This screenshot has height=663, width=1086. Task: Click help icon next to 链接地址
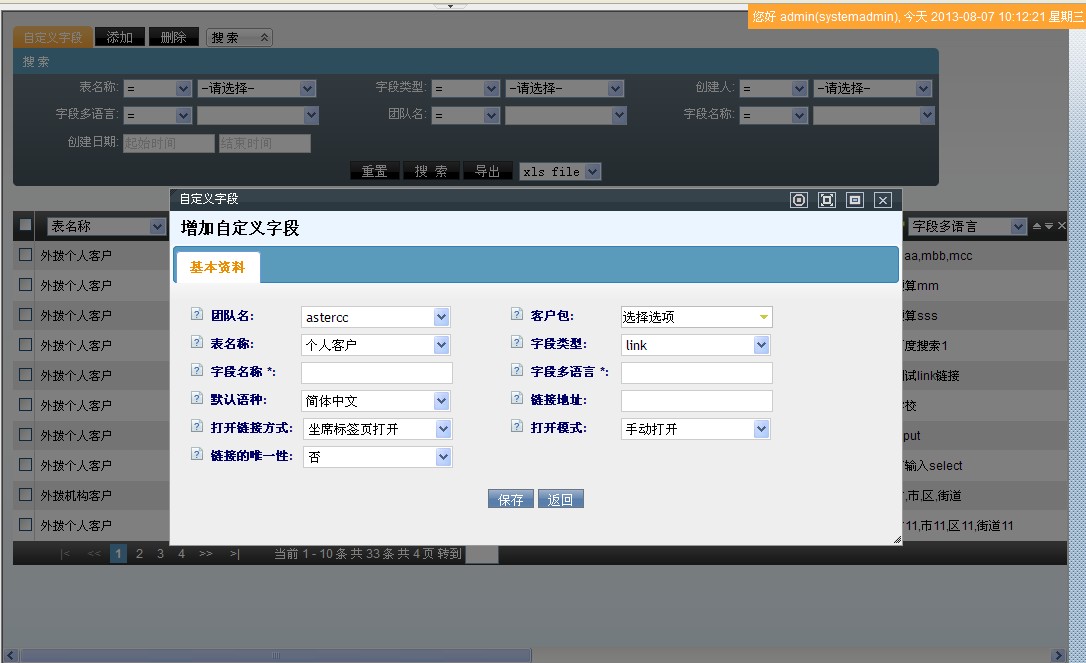[x=516, y=398]
